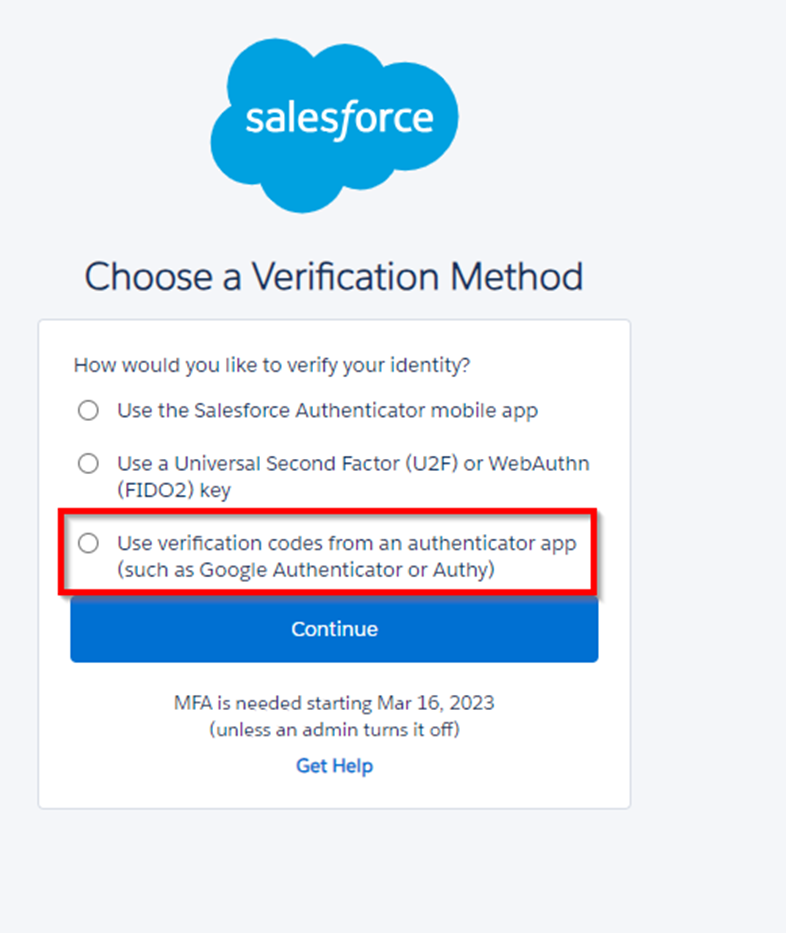Choose the U2F or WebAuthn key radio button
The height and width of the screenshot is (933, 786).
89,464
